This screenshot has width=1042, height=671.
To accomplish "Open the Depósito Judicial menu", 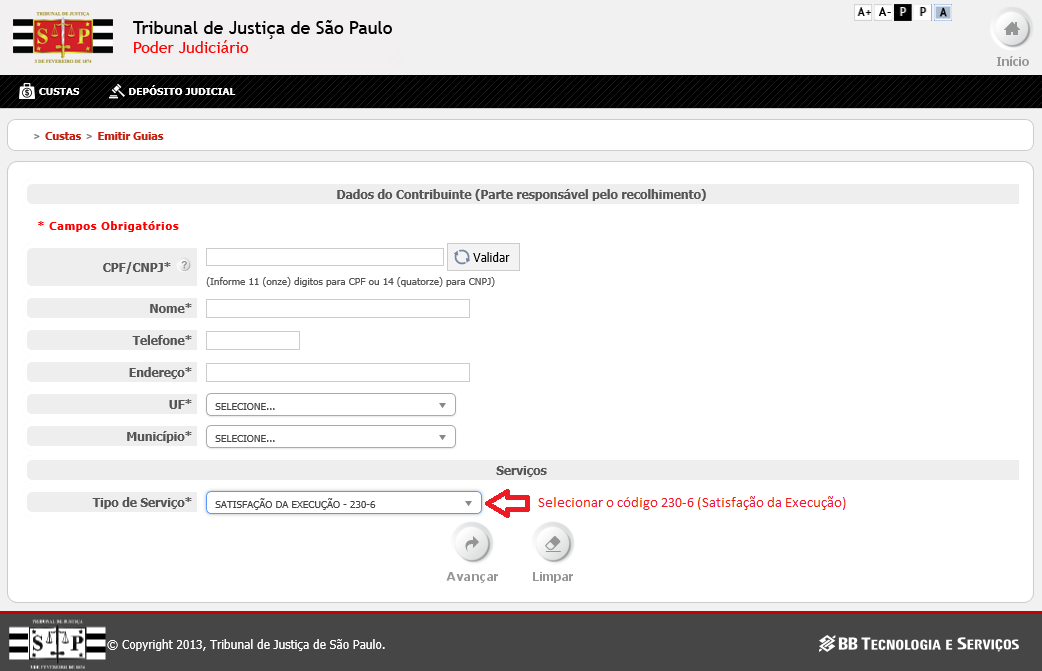I will (172, 91).
